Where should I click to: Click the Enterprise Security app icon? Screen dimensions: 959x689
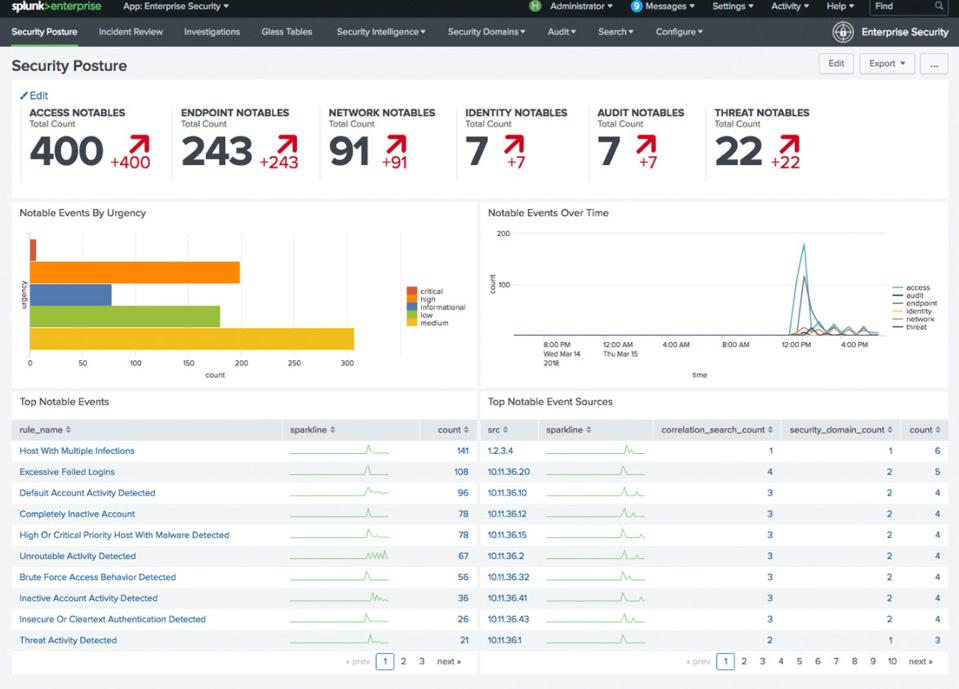coord(844,32)
